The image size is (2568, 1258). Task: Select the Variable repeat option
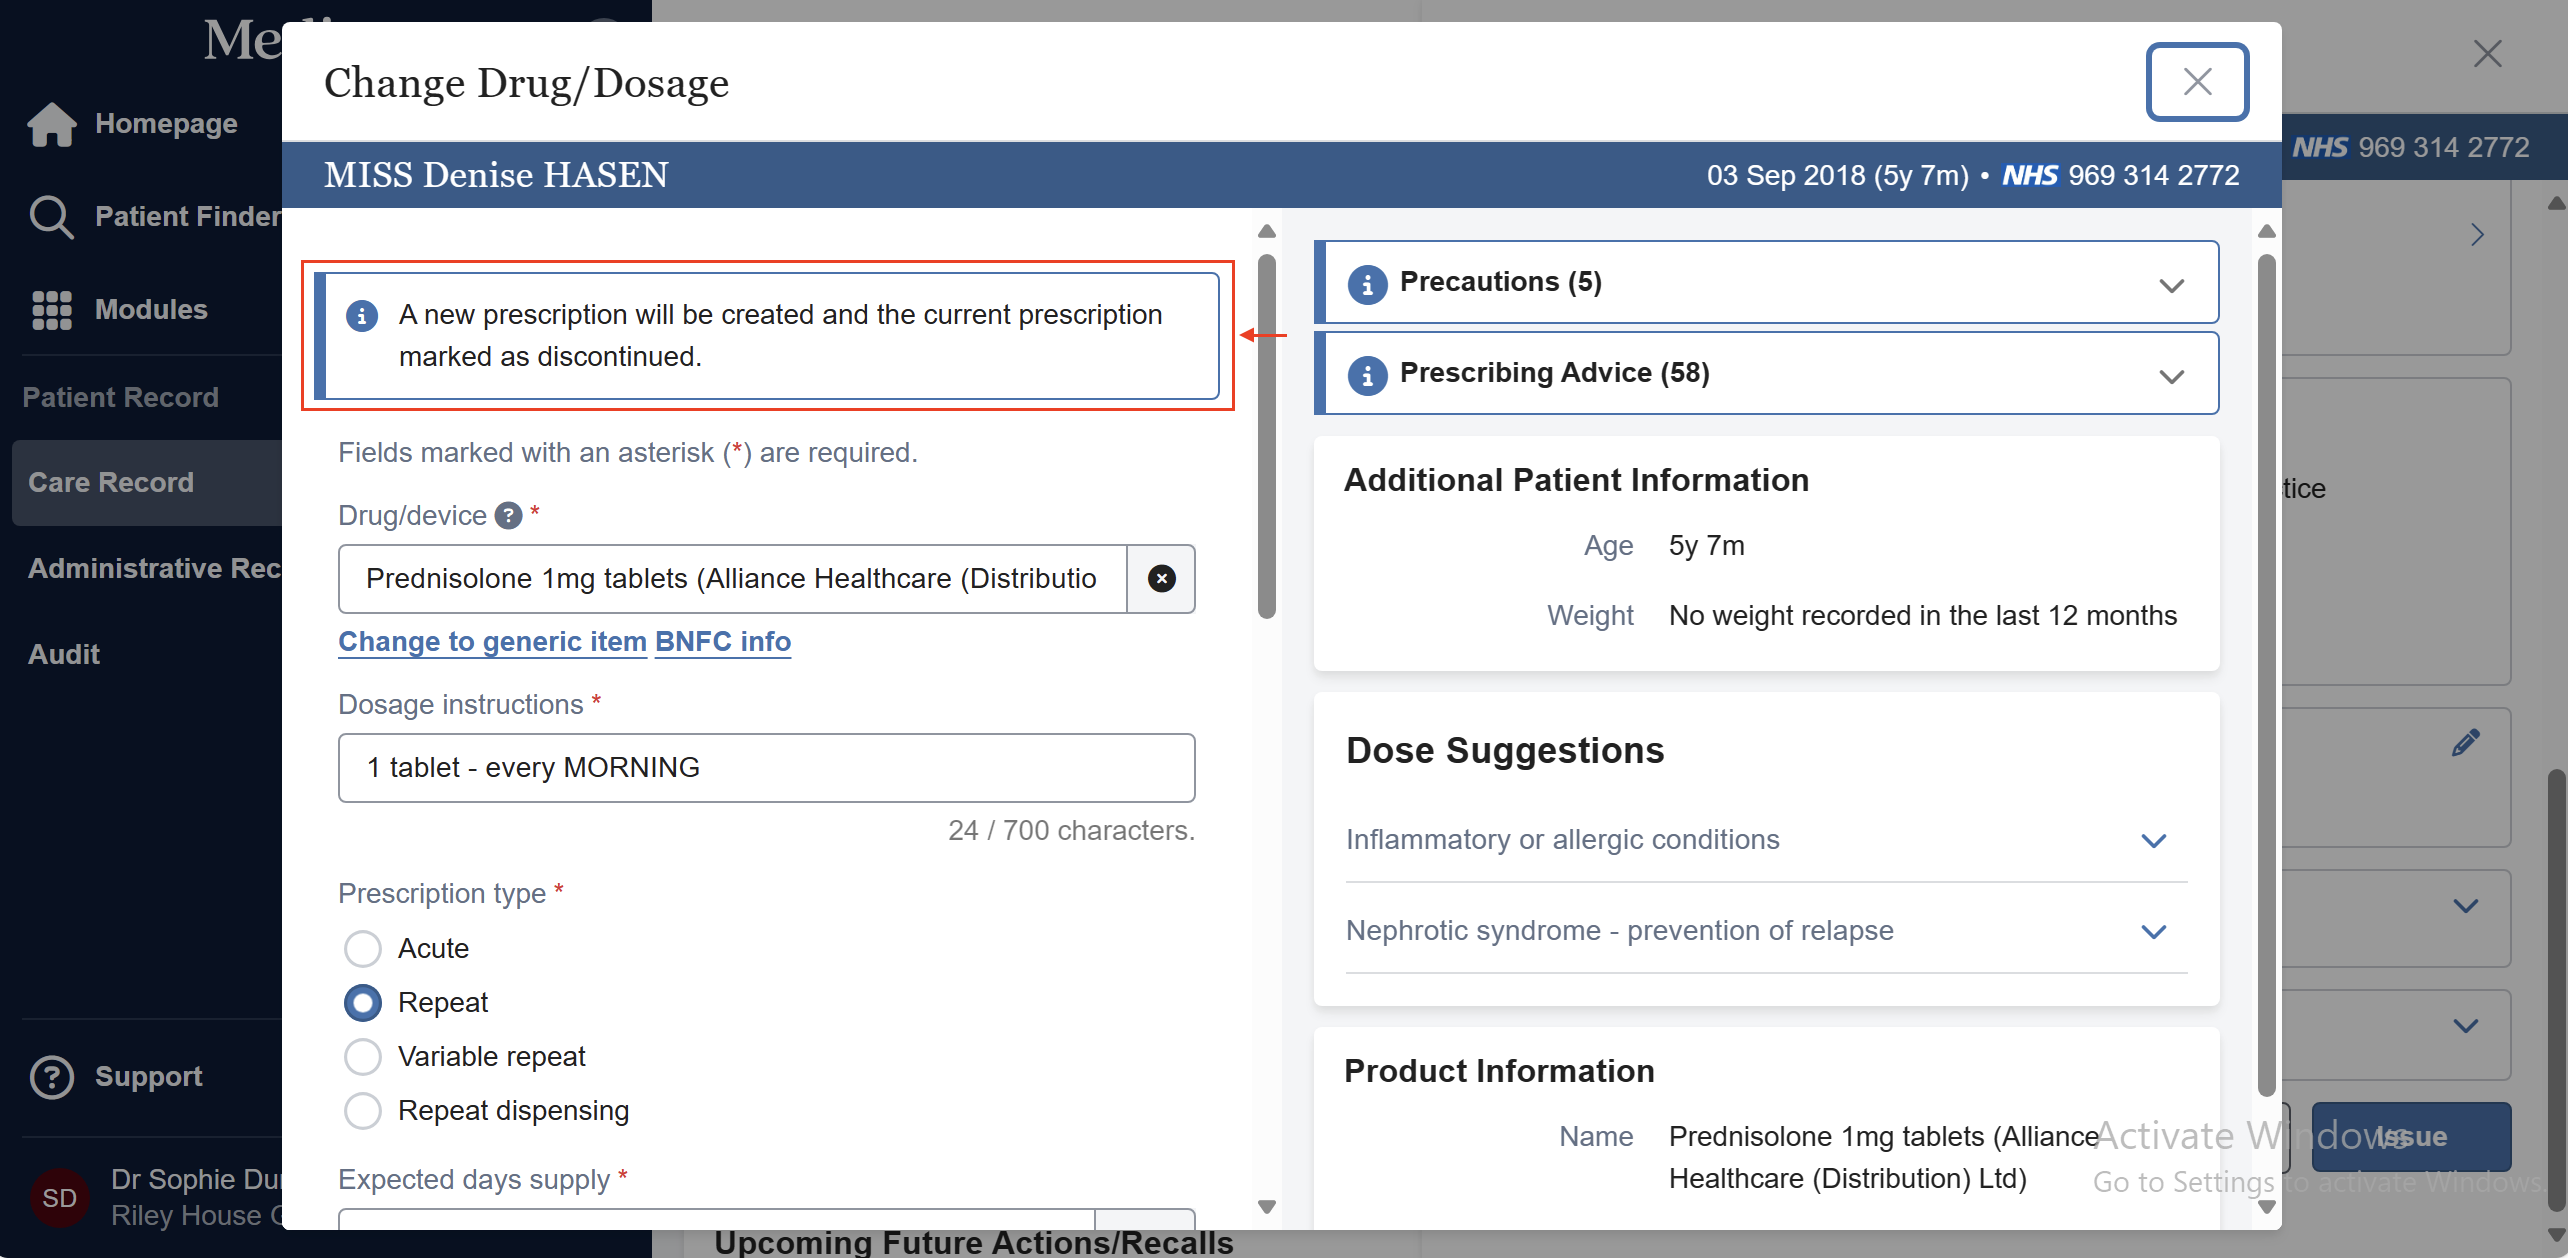coord(363,1057)
